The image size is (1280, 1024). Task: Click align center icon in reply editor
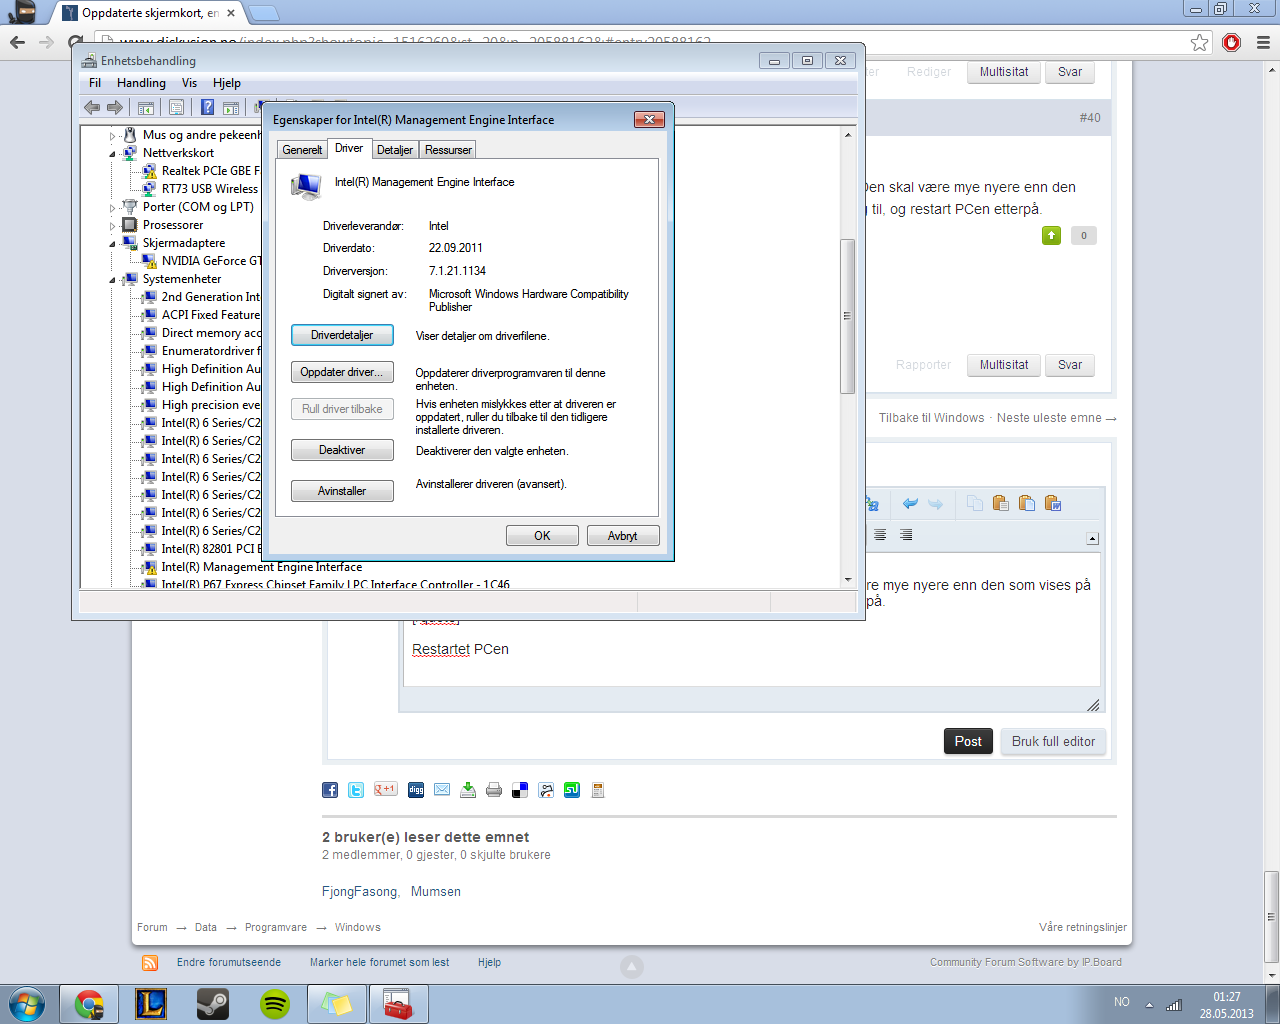coord(880,535)
